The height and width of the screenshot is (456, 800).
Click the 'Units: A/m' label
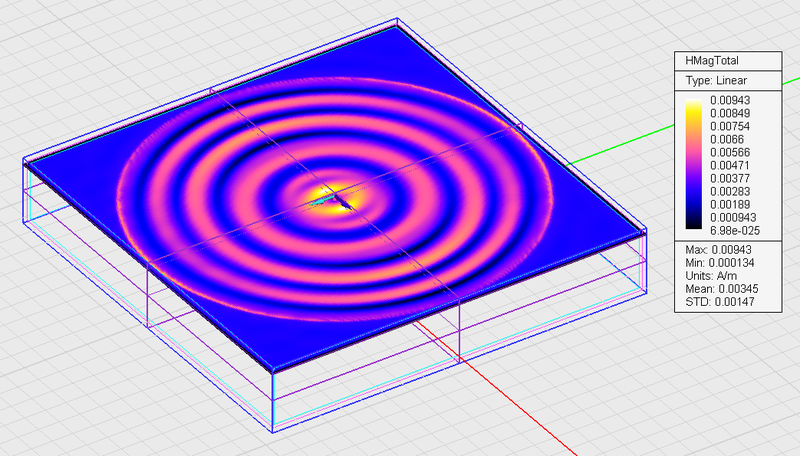pyautogui.click(x=711, y=276)
